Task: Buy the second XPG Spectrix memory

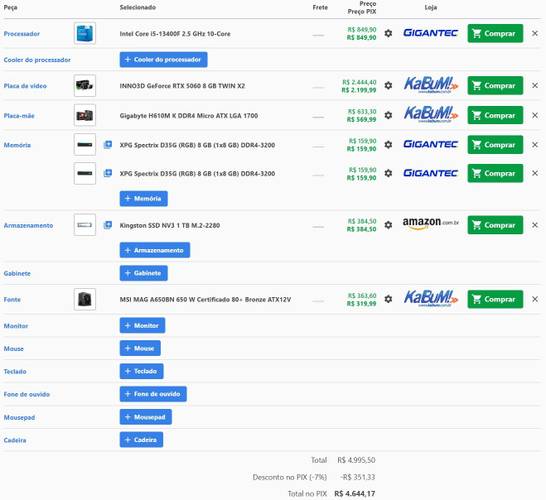Action: 495,173
